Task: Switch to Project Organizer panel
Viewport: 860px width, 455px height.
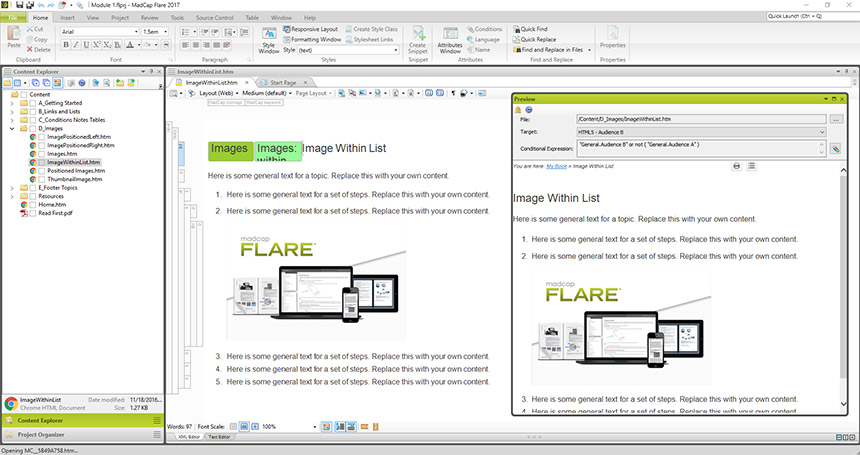Action: 82,435
